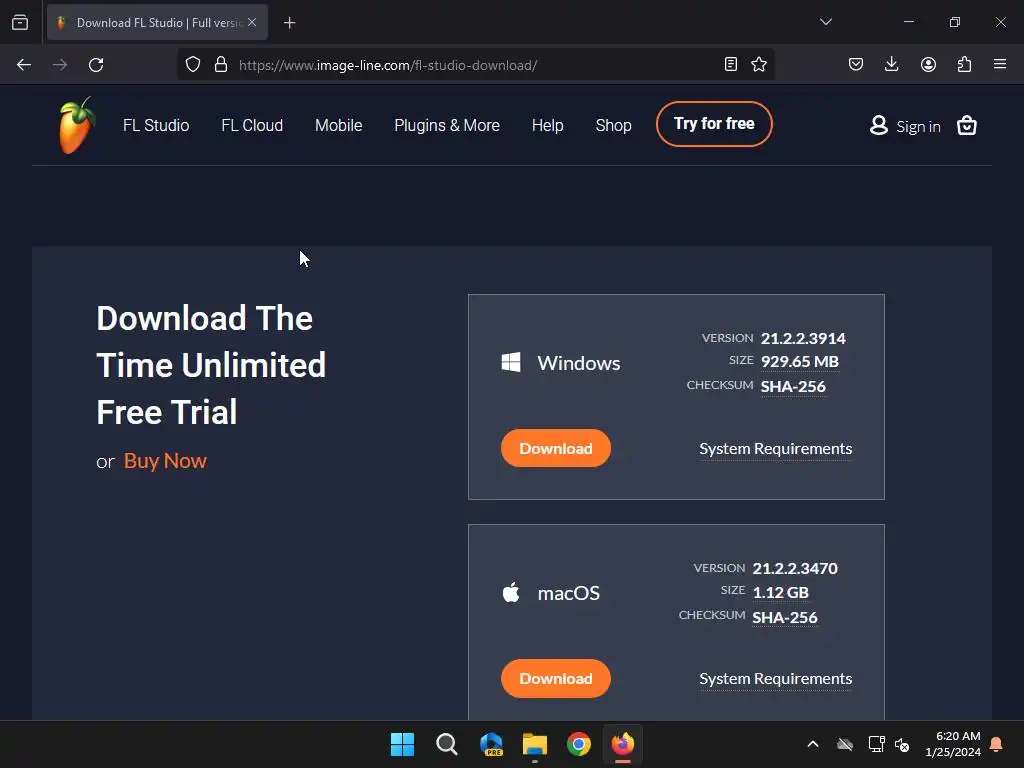The image size is (1024, 768).
Task: Launch Google Chrome from taskbar
Action: pyautogui.click(x=579, y=744)
